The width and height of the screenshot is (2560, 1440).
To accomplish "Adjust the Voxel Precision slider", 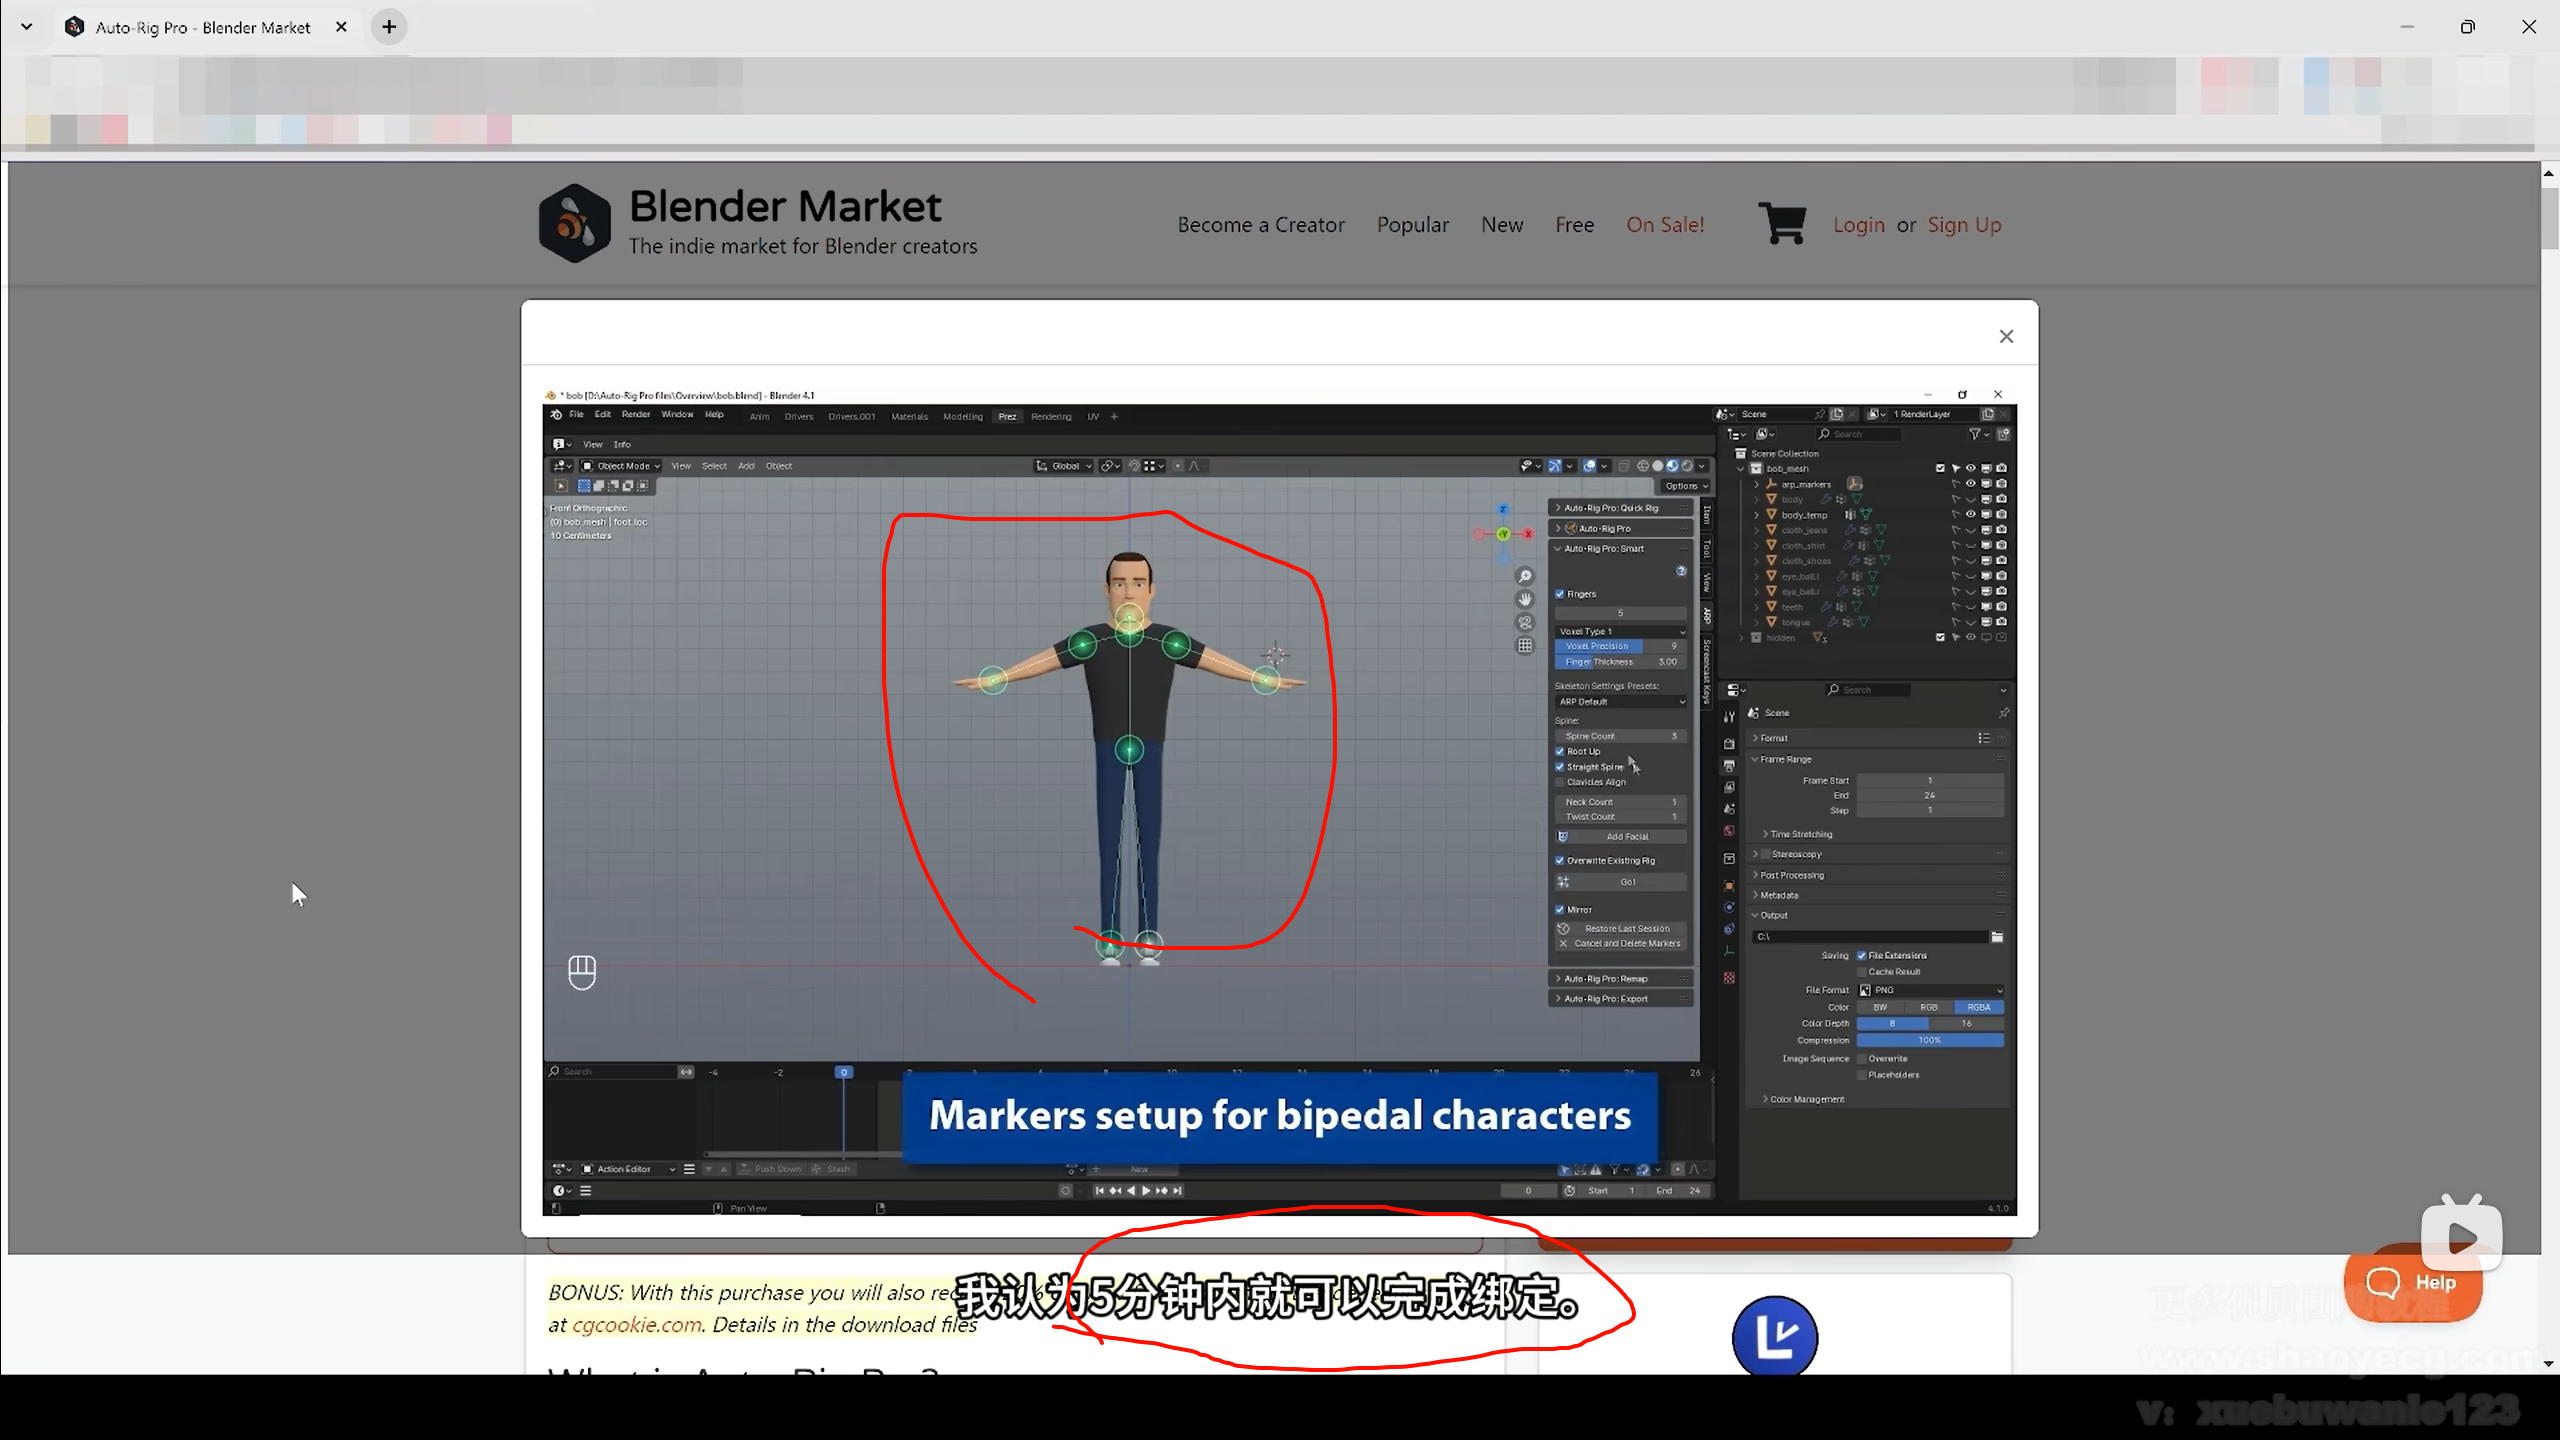I will click(1620, 646).
